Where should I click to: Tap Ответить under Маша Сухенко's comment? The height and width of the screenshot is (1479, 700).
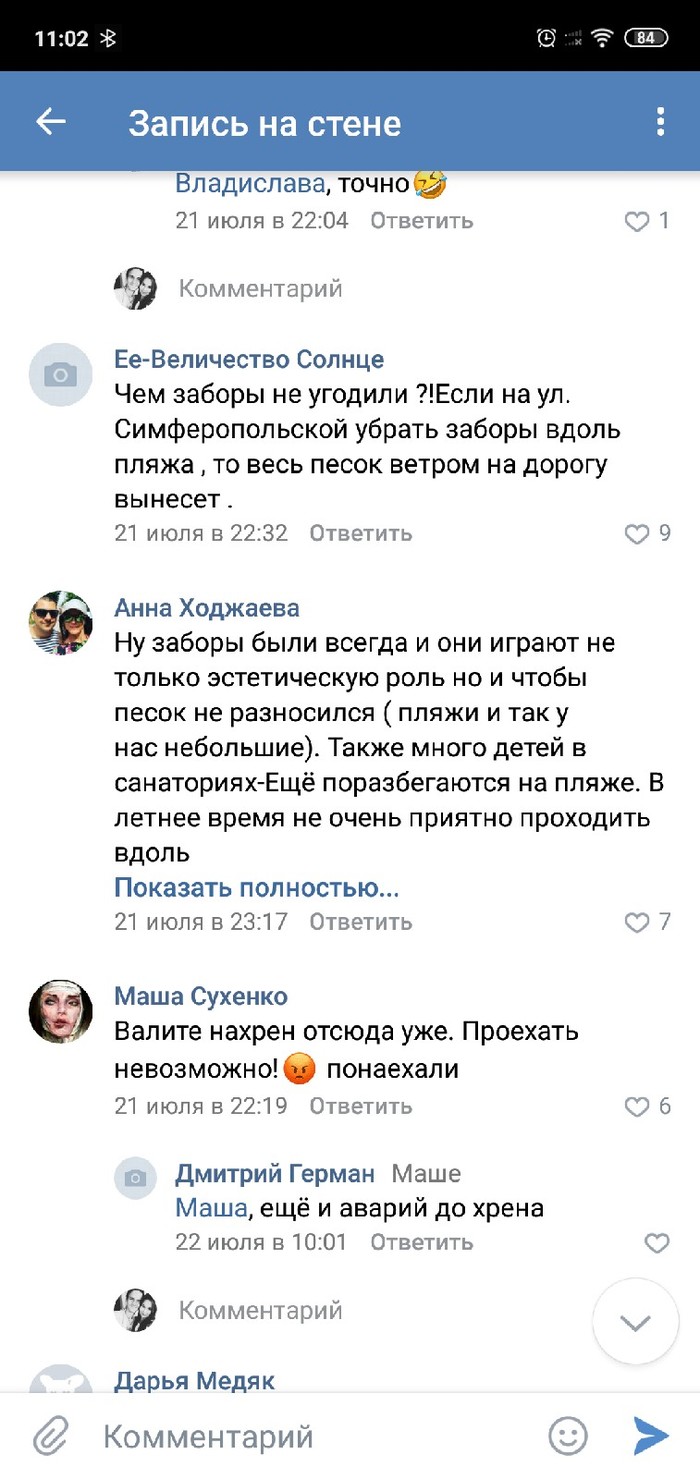360,1106
